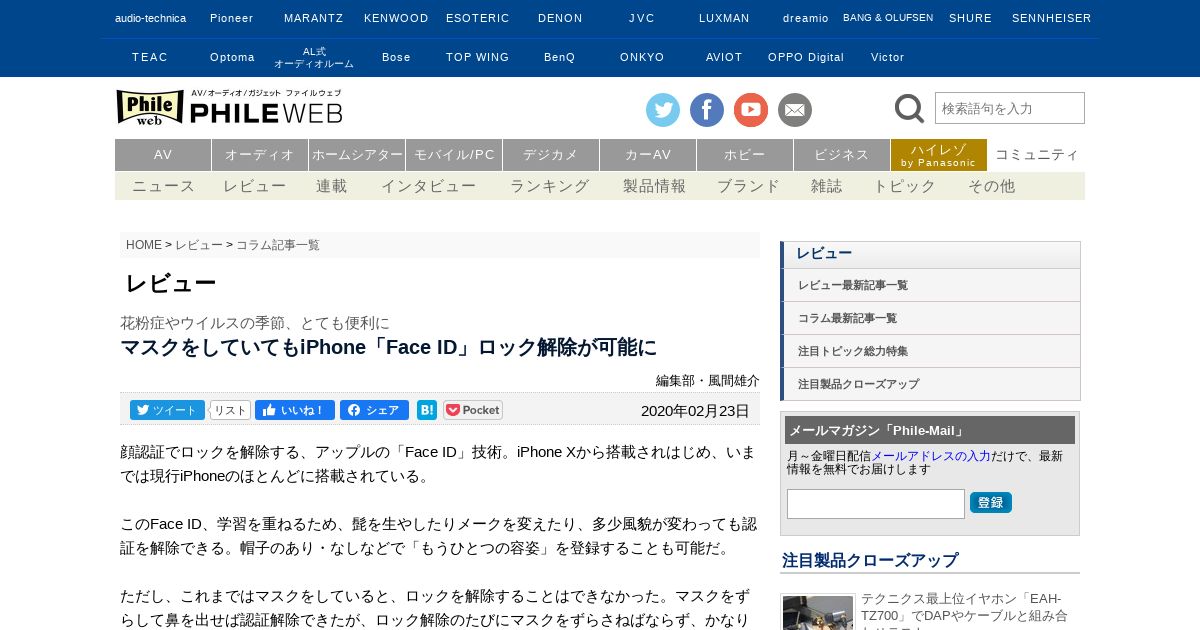Open the OPPO Digital brand link
The height and width of the screenshot is (630, 1200).
click(806, 57)
